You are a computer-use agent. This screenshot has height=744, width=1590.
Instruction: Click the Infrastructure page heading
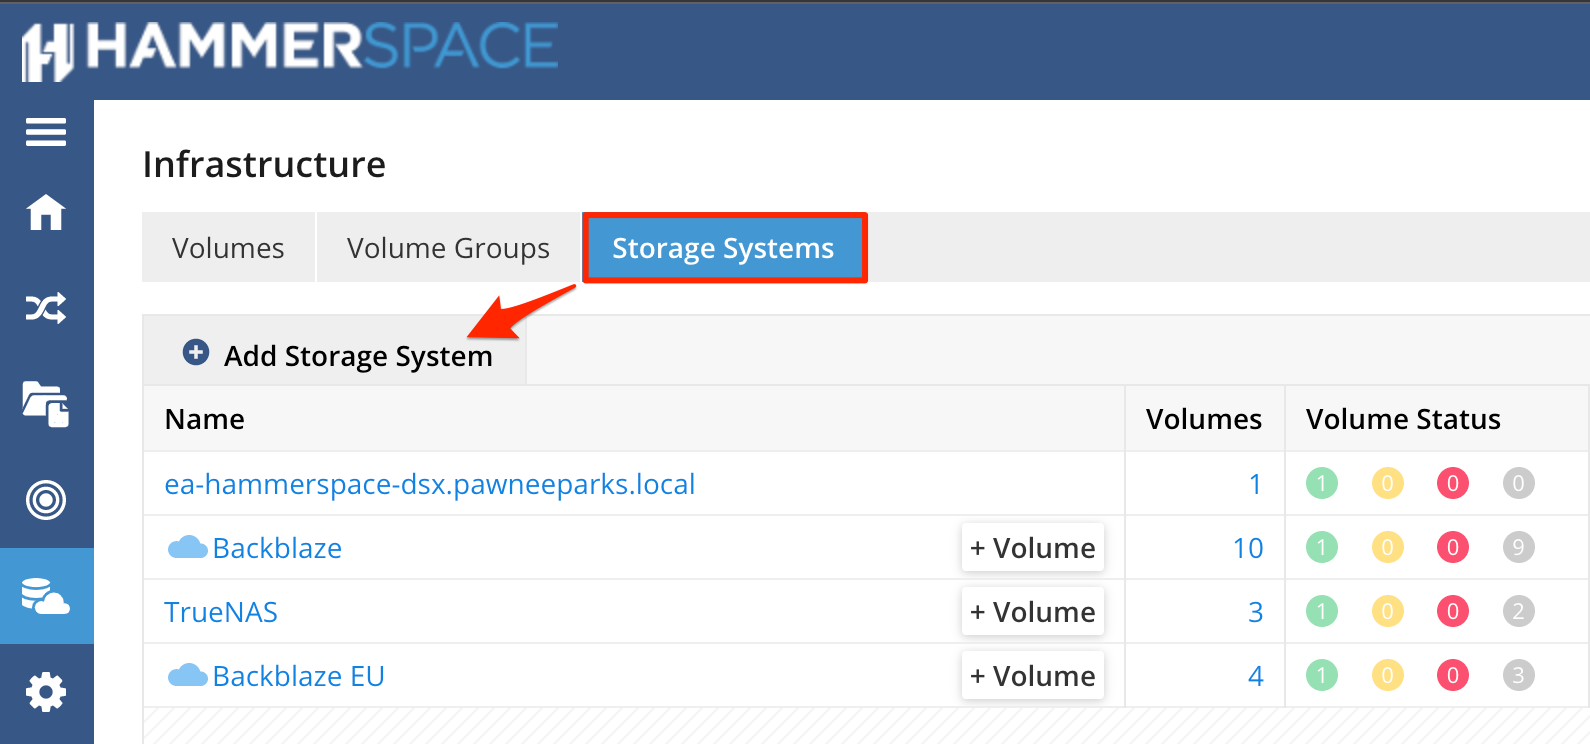click(264, 164)
